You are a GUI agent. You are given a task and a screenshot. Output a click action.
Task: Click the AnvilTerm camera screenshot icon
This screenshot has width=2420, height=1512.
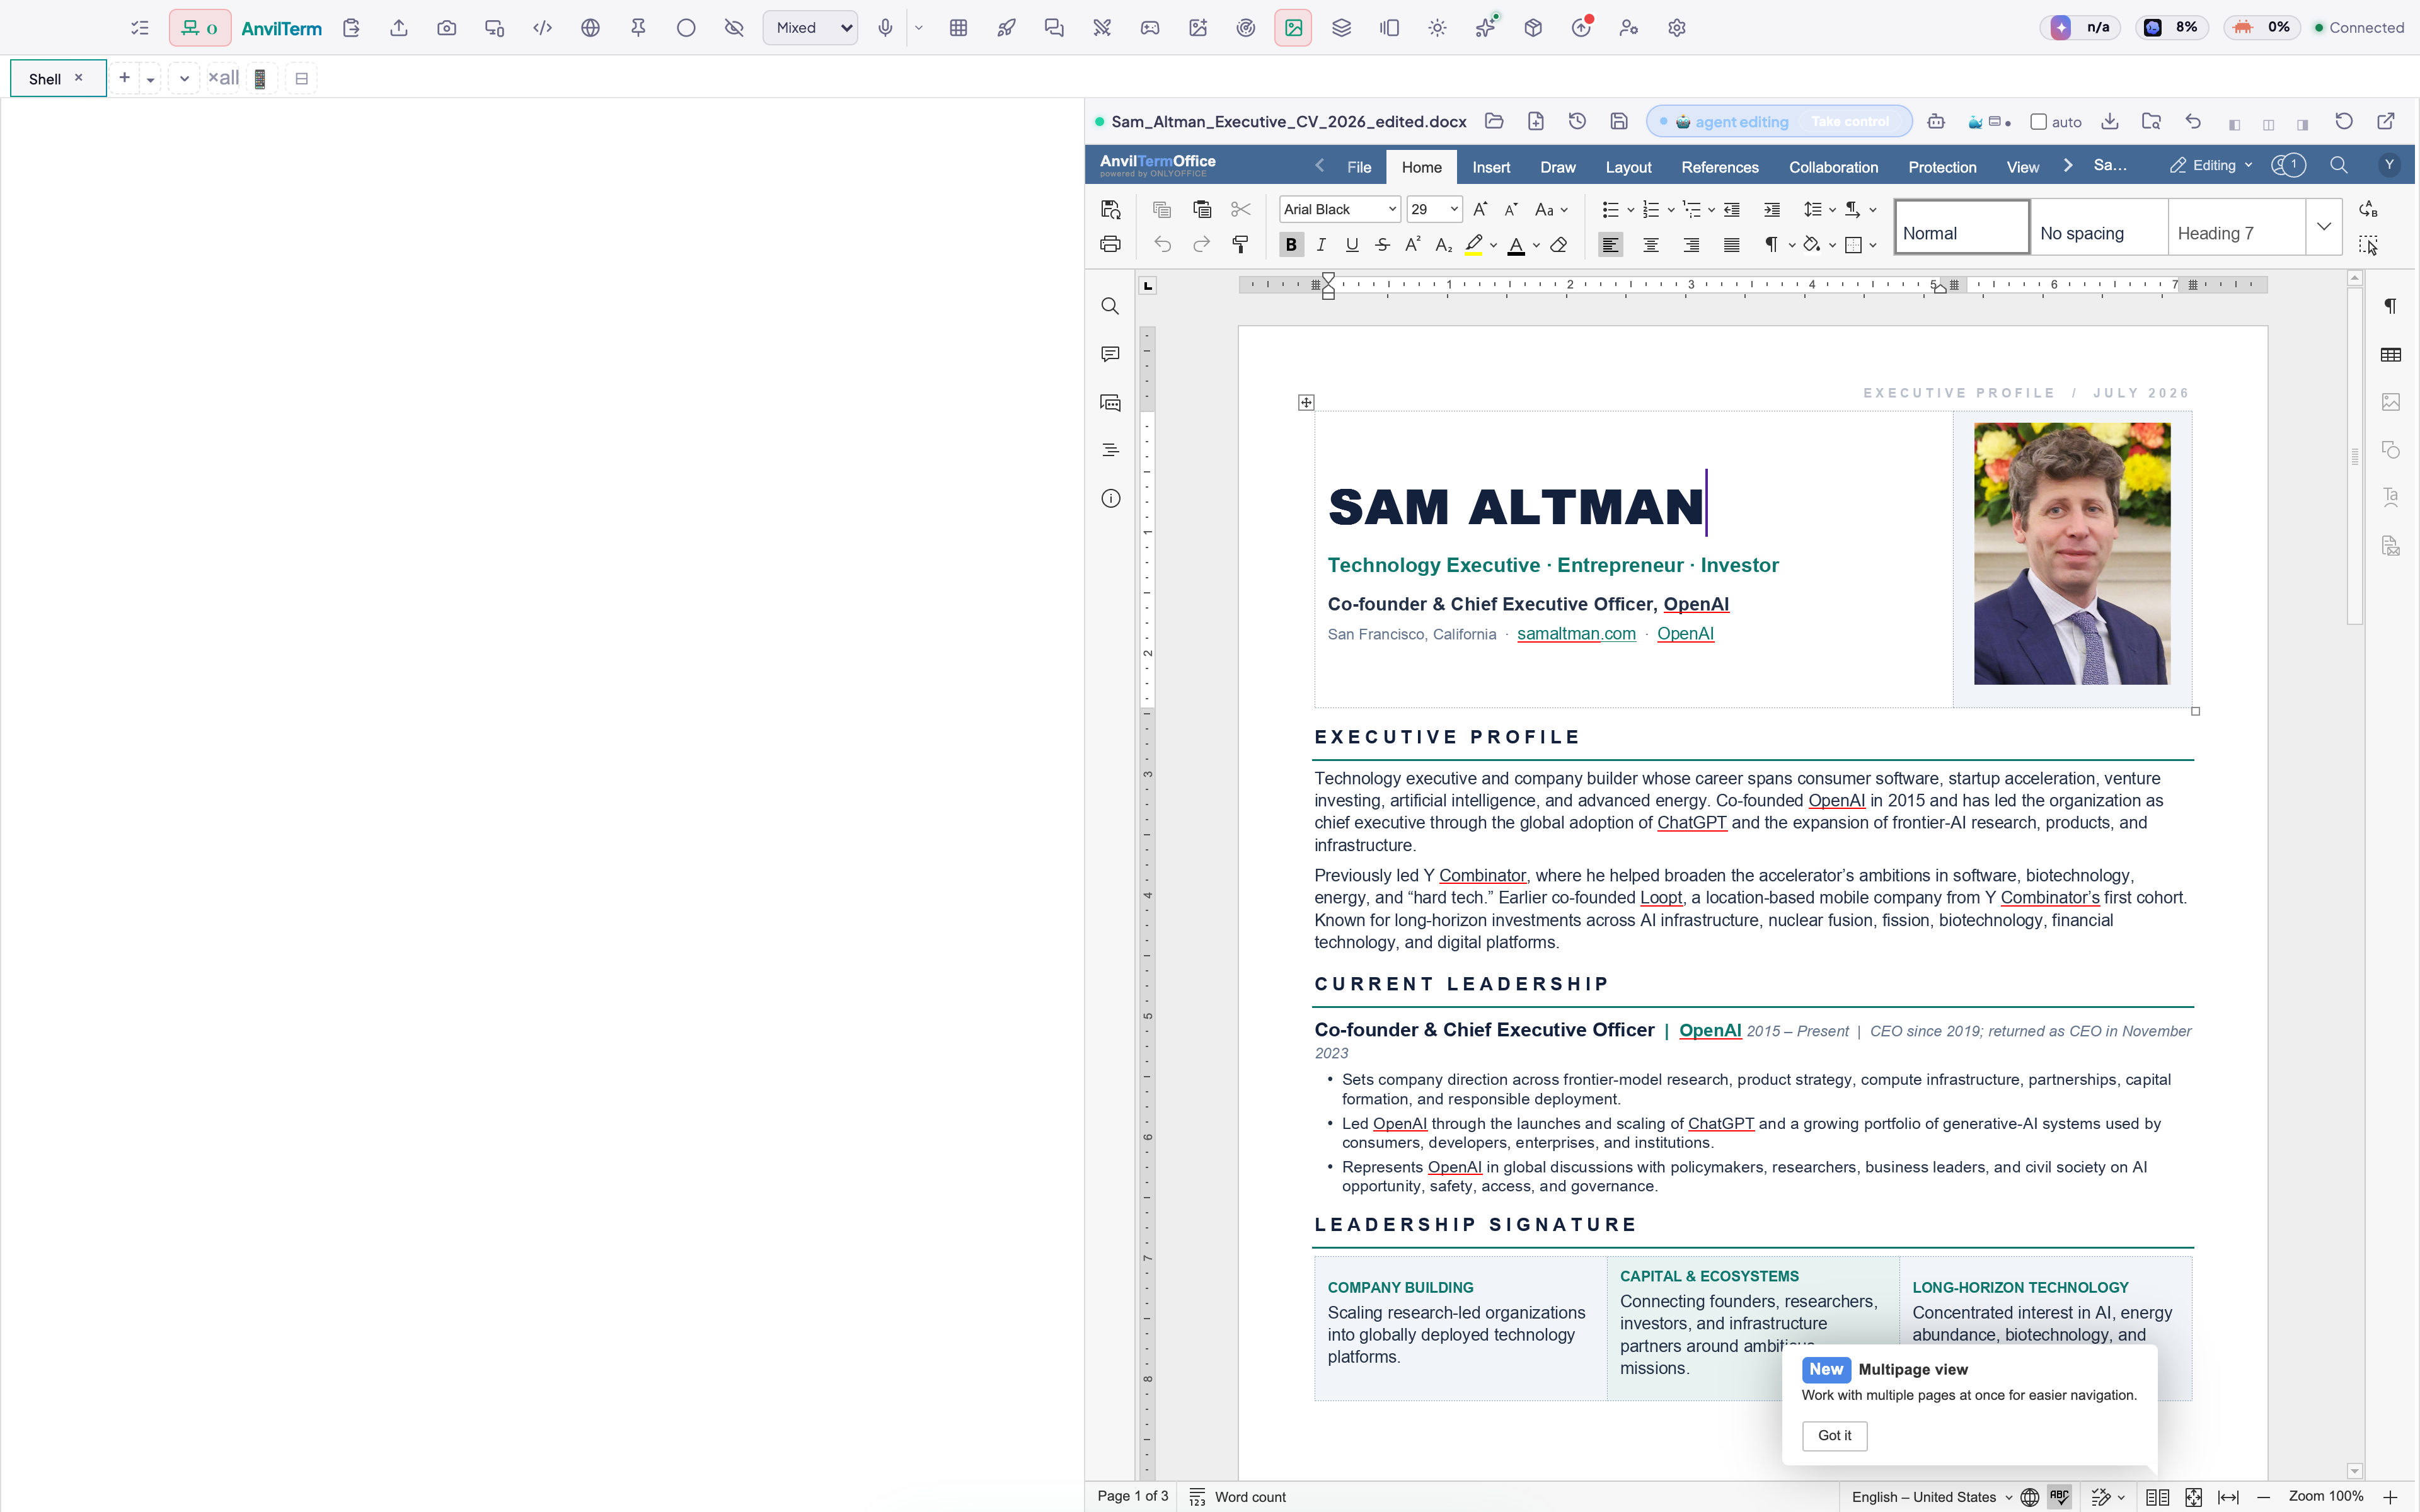[446, 28]
